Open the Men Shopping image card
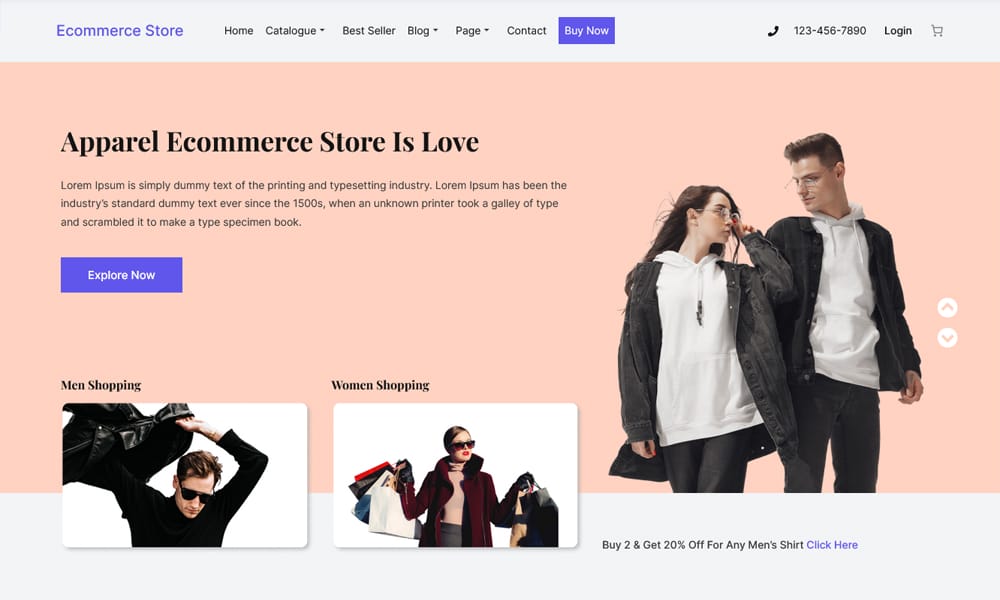Viewport: 1000px width, 600px height. coord(184,474)
